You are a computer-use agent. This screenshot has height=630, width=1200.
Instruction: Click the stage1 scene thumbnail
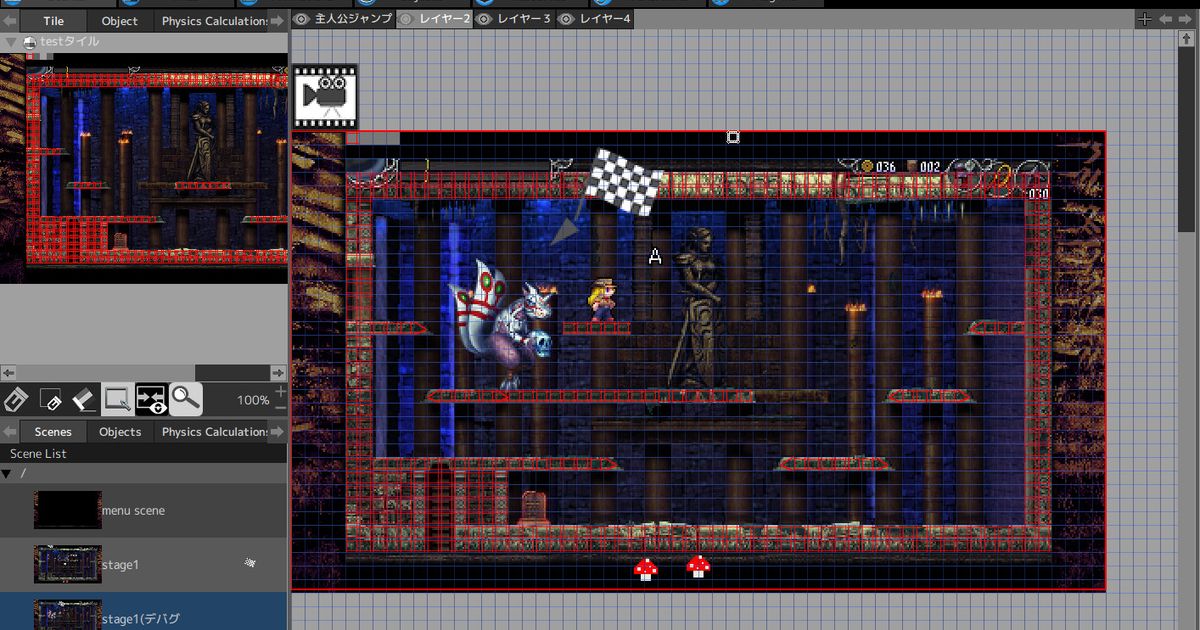click(68, 564)
